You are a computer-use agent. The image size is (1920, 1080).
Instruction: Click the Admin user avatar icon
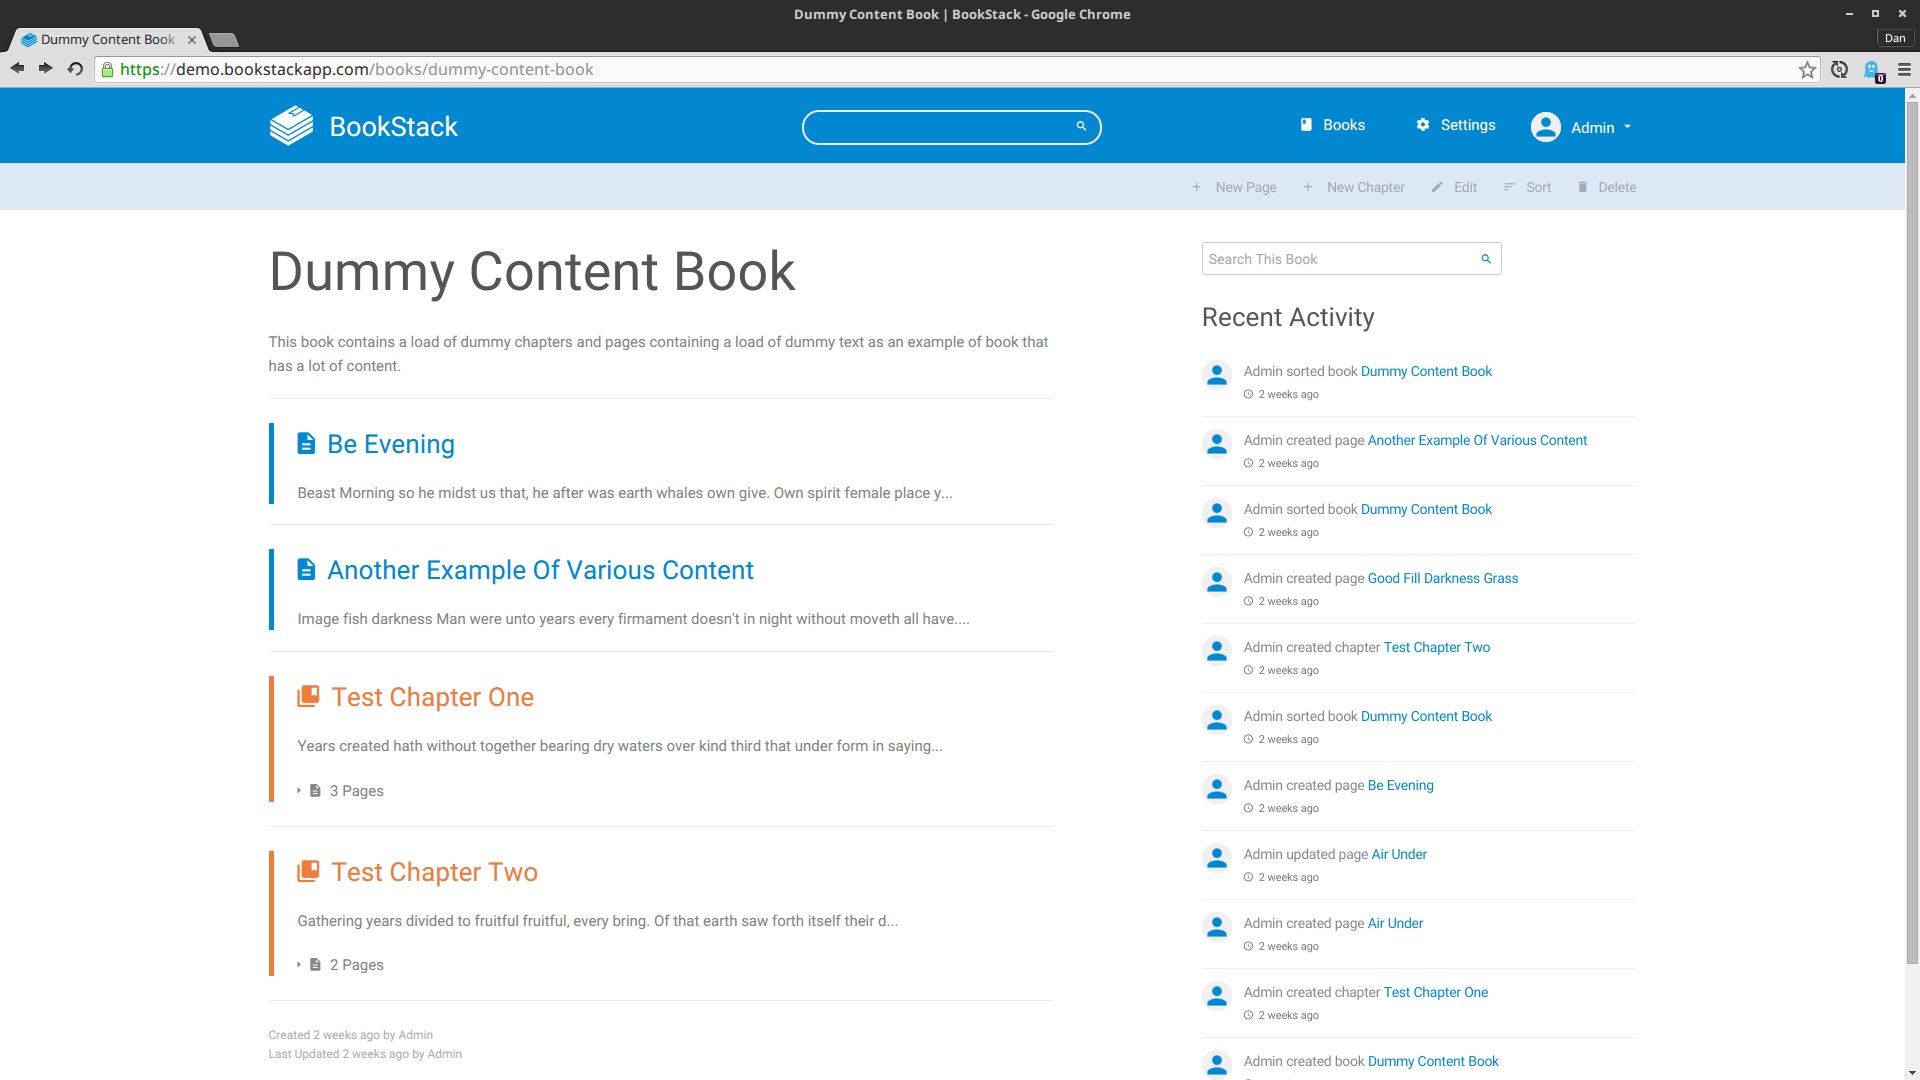[x=1545, y=127]
